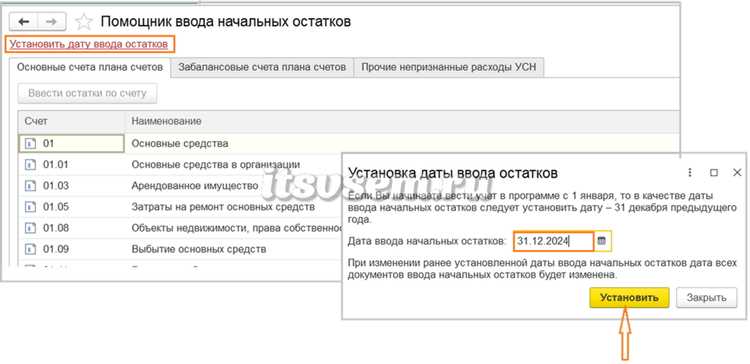Viewport: 750px width, 364px height.
Task: Switch to 'Основные счета плана счетов' tab
Action: click(90, 67)
